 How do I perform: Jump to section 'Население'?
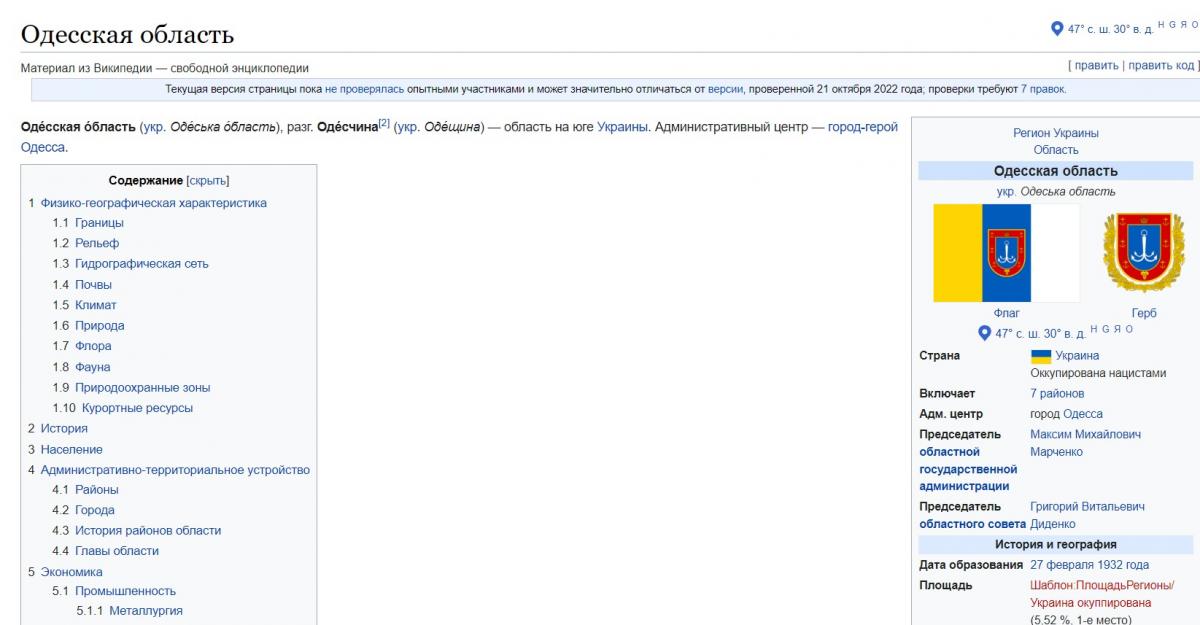(71, 450)
